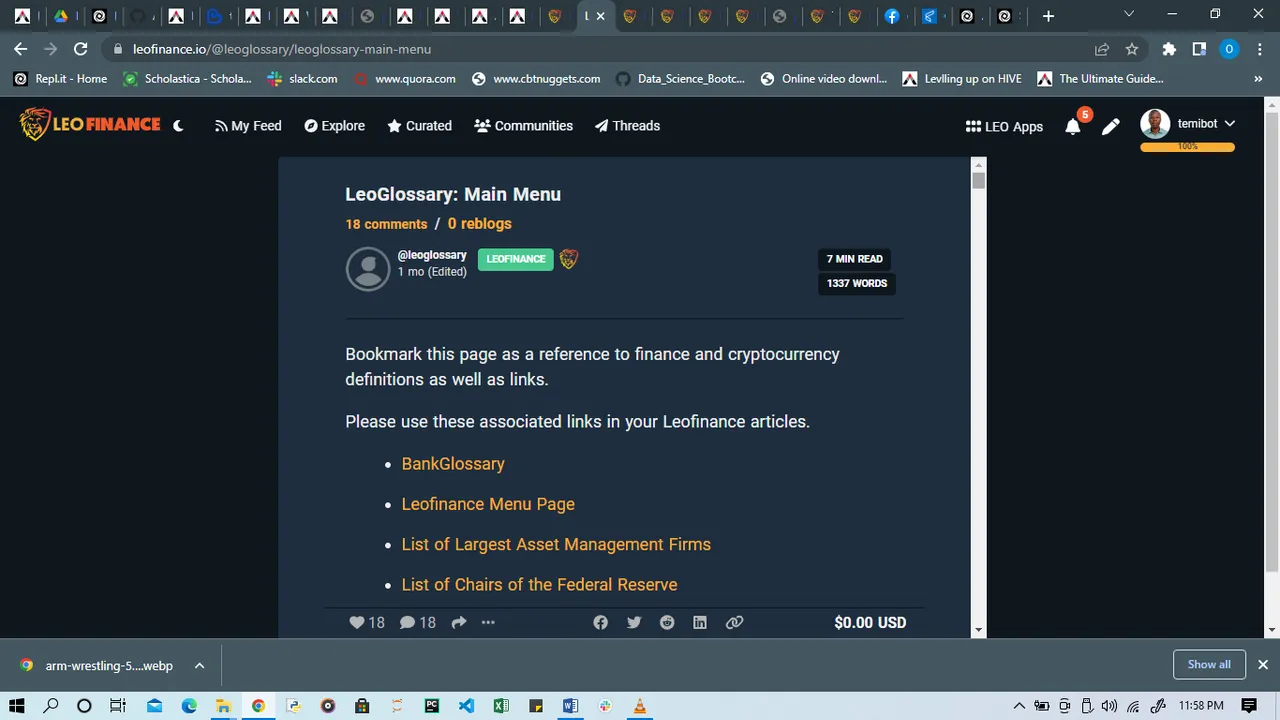This screenshot has height=720, width=1280.
Task: Go to the Explore section
Action: point(334,126)
